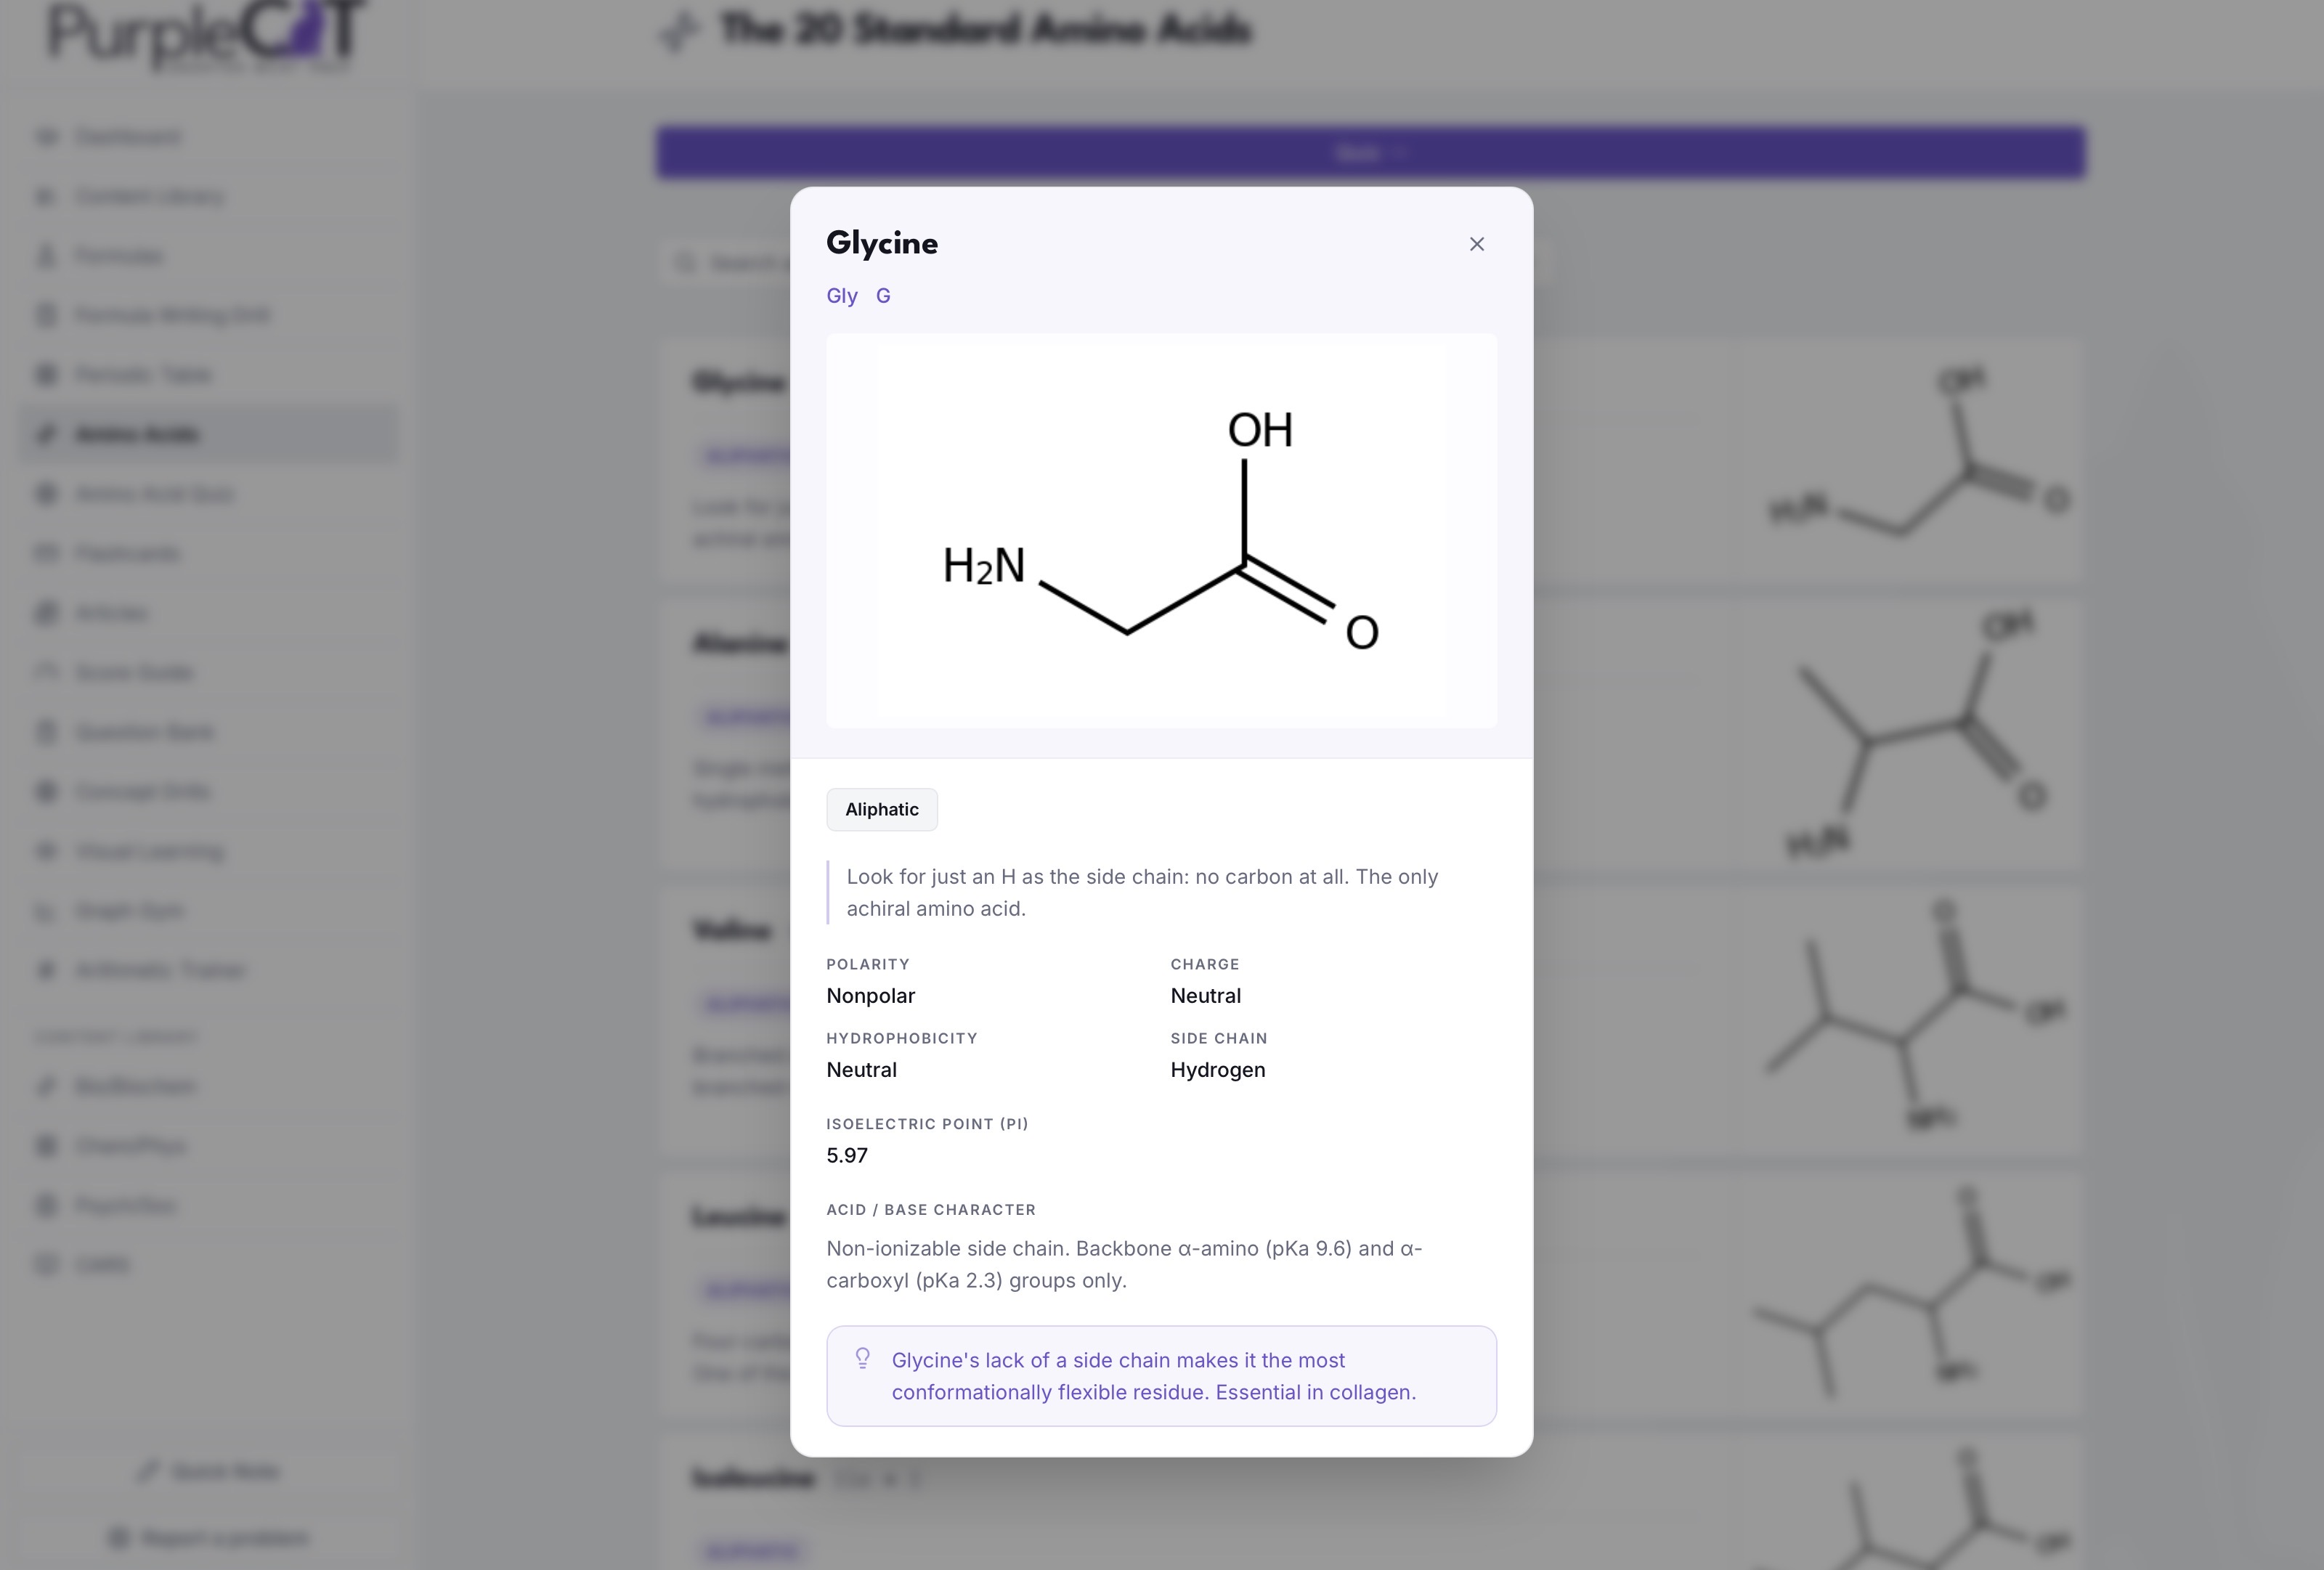Click the 'Gly' three-letter abbreviation
The height and width of the screenshot is (1570, 2324).
tap(842, 296)
